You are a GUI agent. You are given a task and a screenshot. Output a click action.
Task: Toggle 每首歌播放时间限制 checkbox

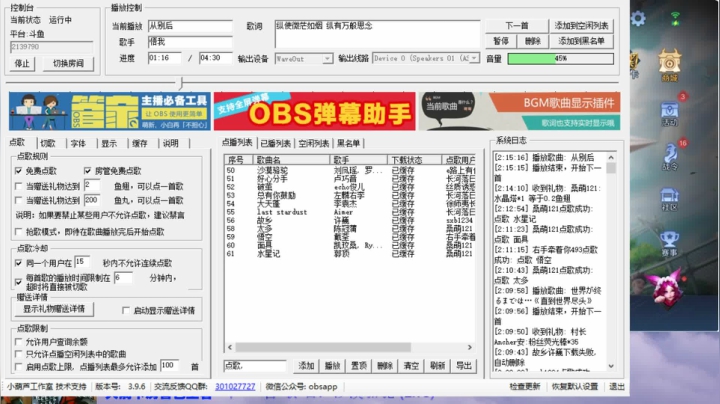coord(18,281)
